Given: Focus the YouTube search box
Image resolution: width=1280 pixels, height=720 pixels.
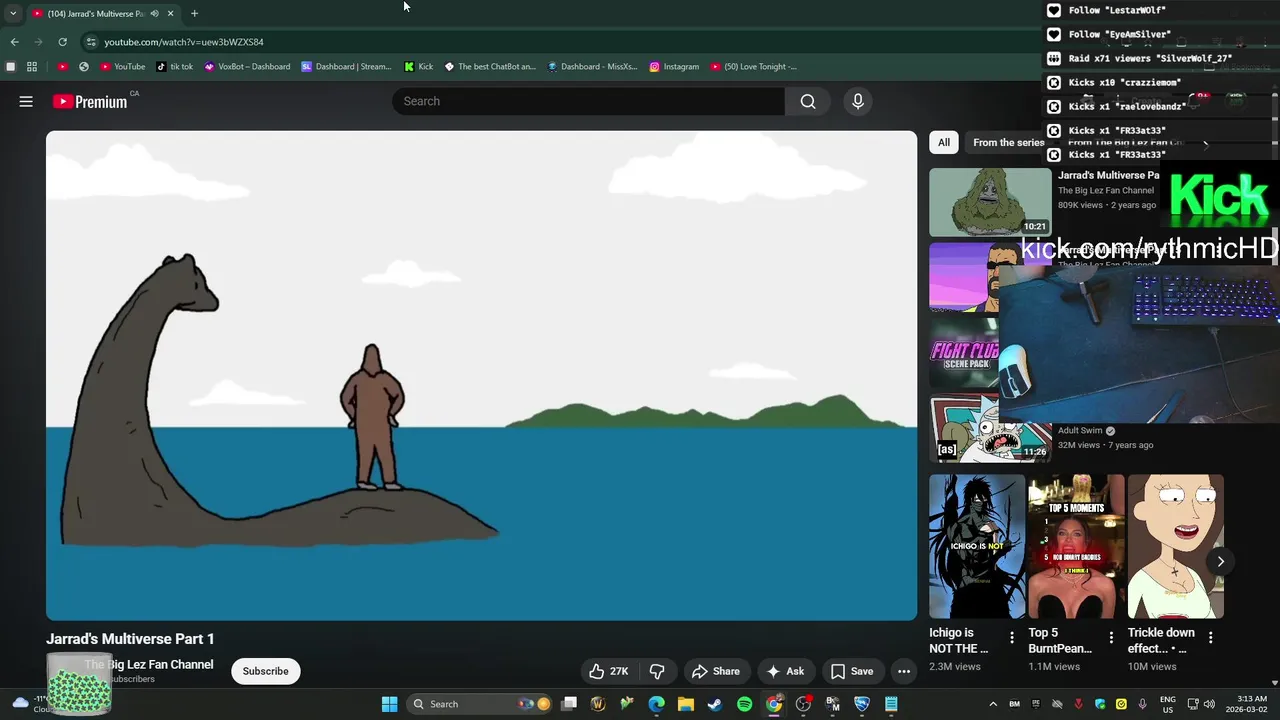Looking at the screenshot, I should 588,101.
